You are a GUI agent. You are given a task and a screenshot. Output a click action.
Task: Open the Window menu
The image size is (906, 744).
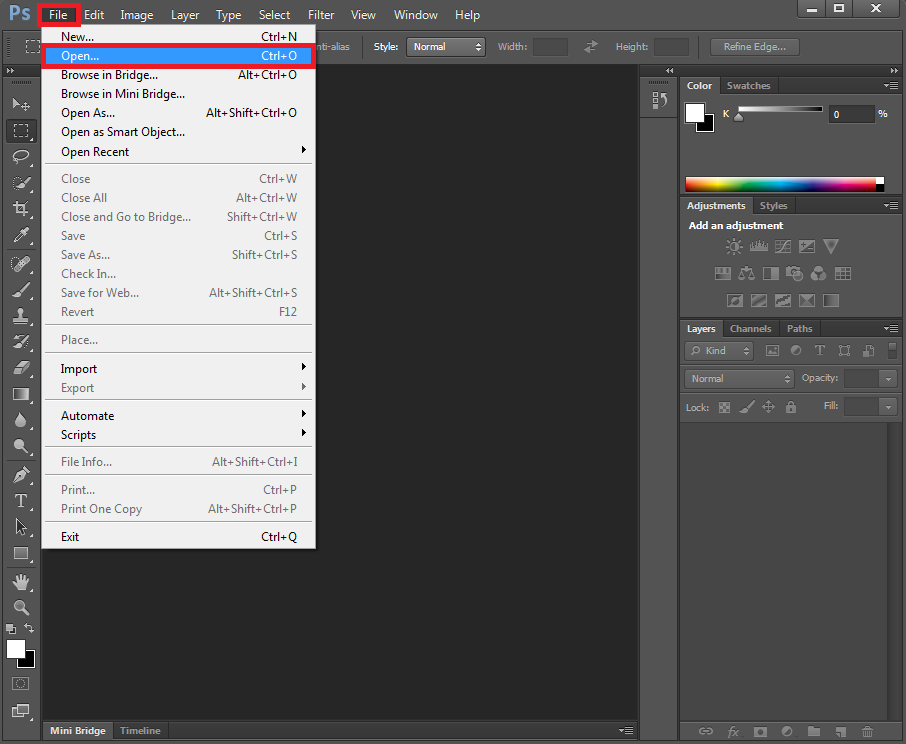tap(416, 15)
